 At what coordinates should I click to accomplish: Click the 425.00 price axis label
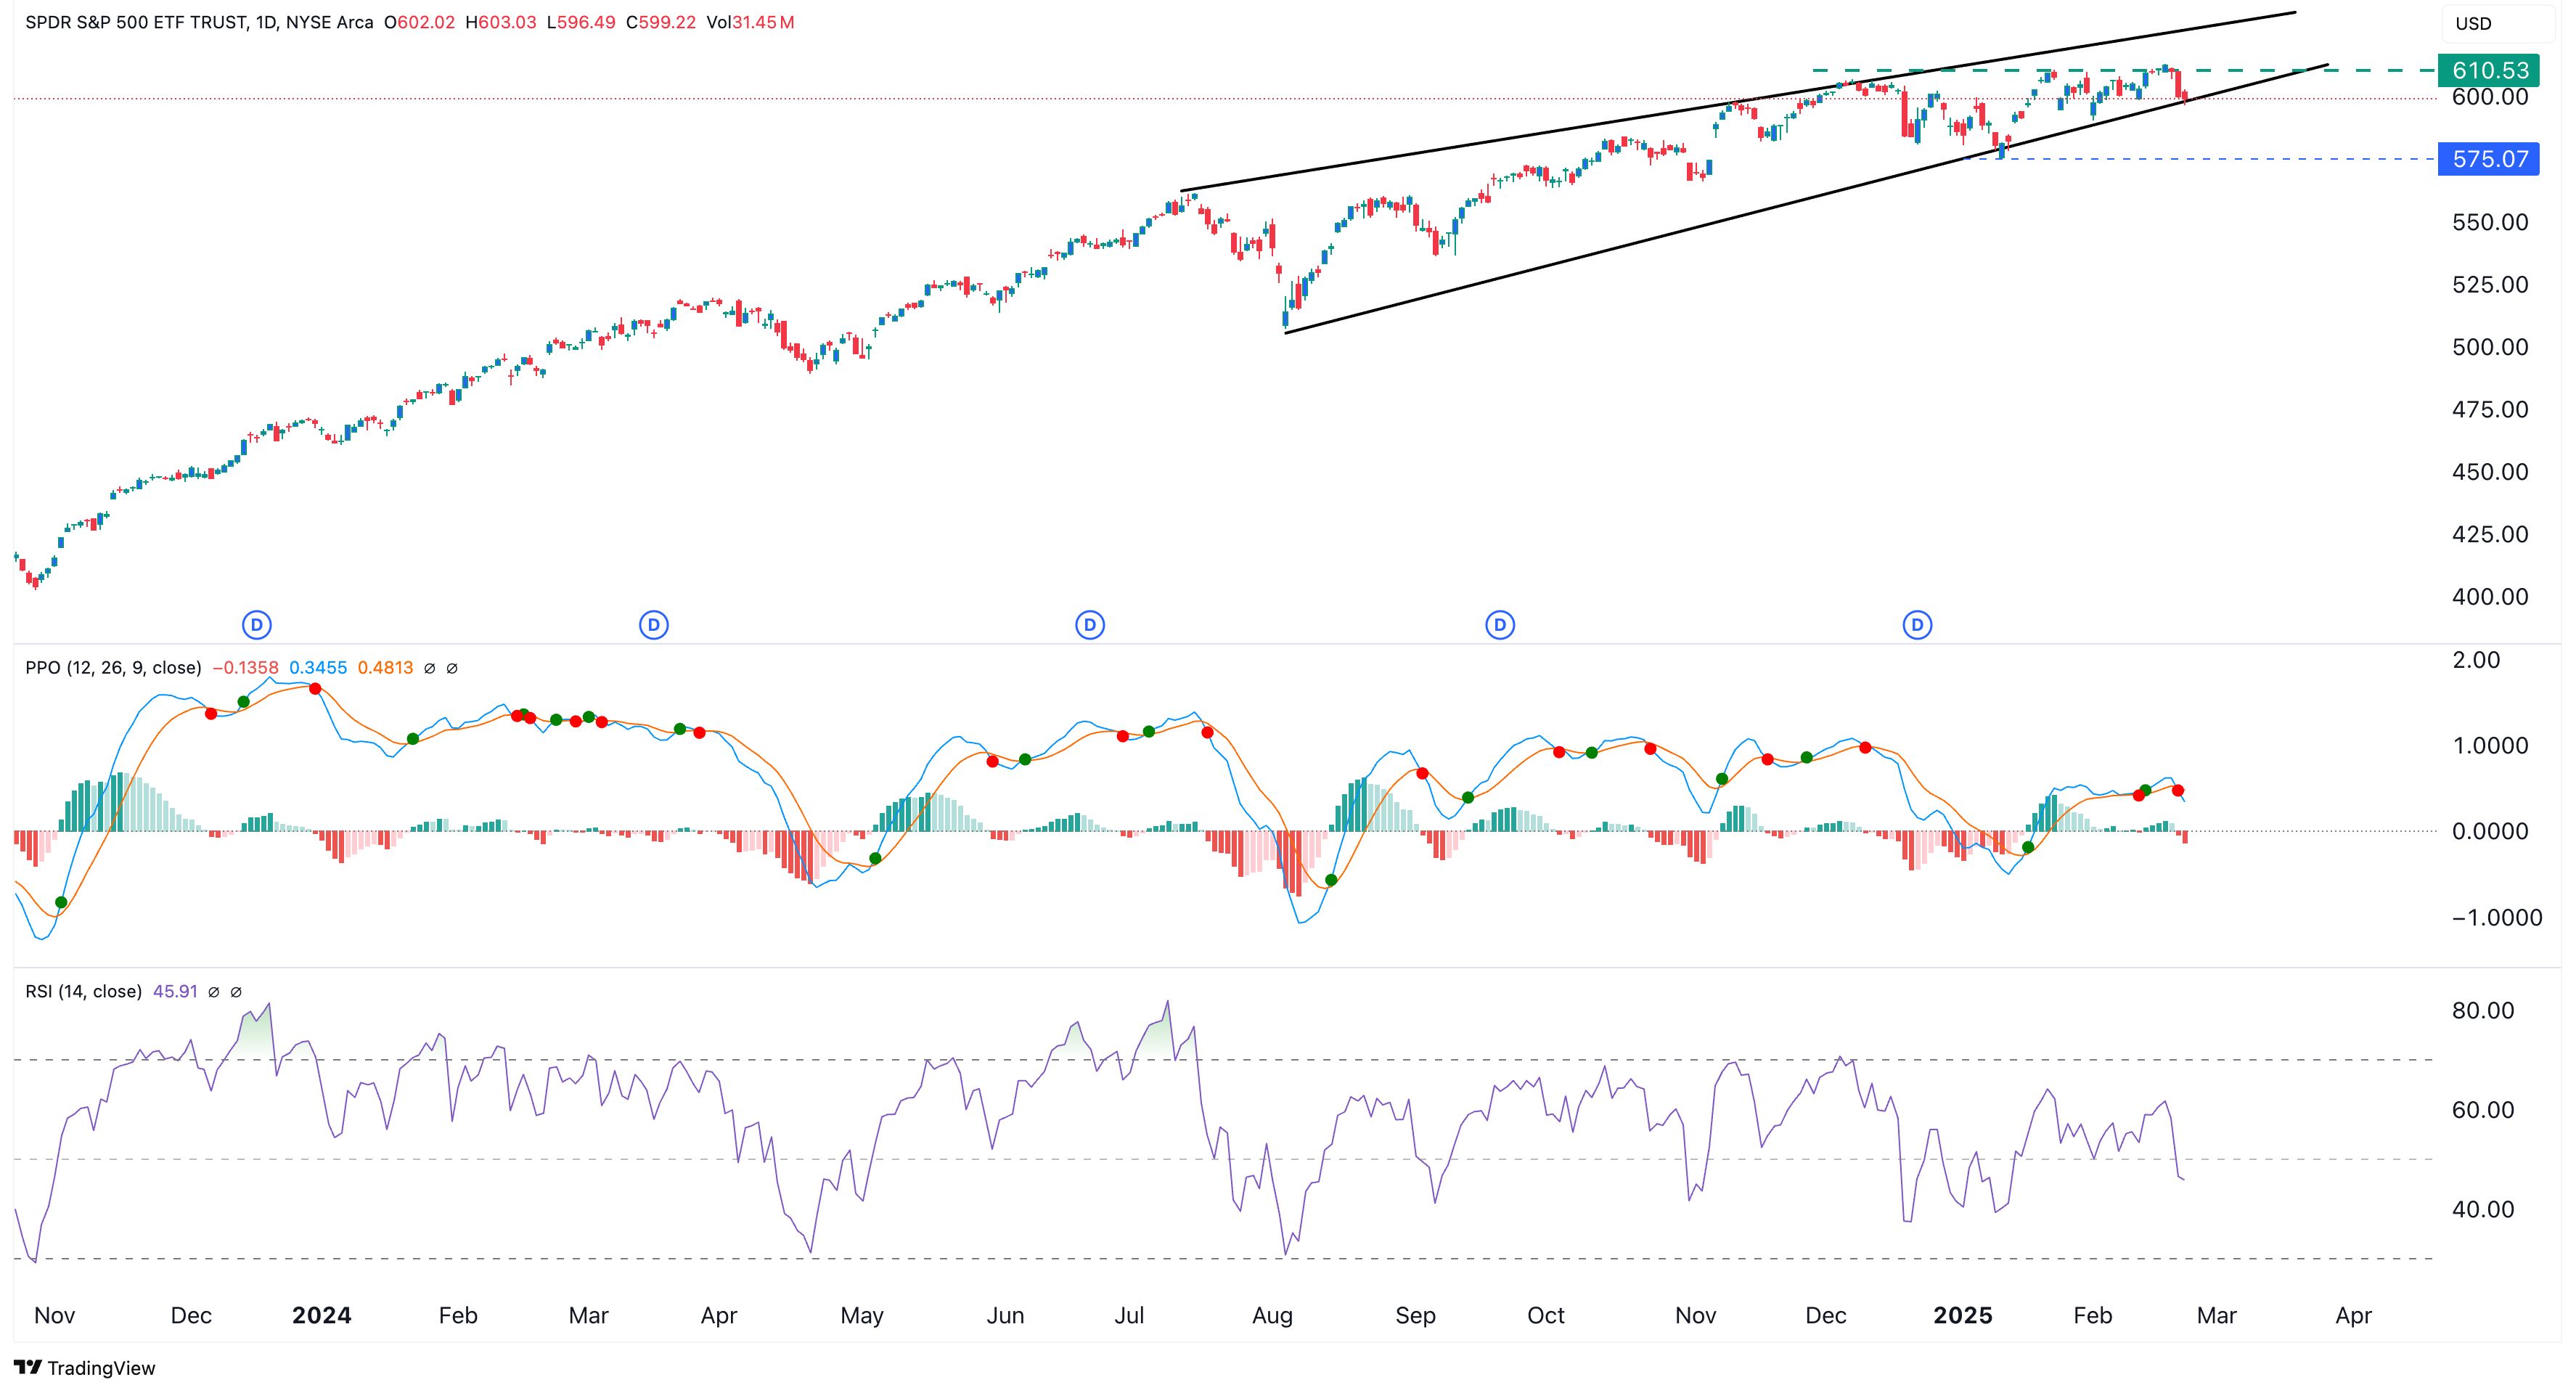tap(2490, 534)
